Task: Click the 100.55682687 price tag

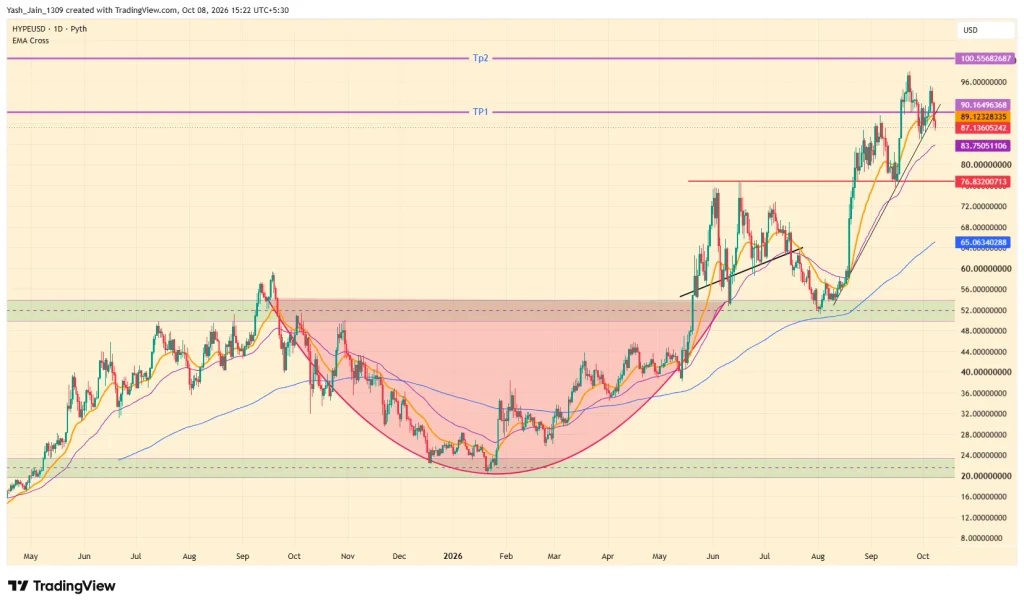Action: coord(985,59)
